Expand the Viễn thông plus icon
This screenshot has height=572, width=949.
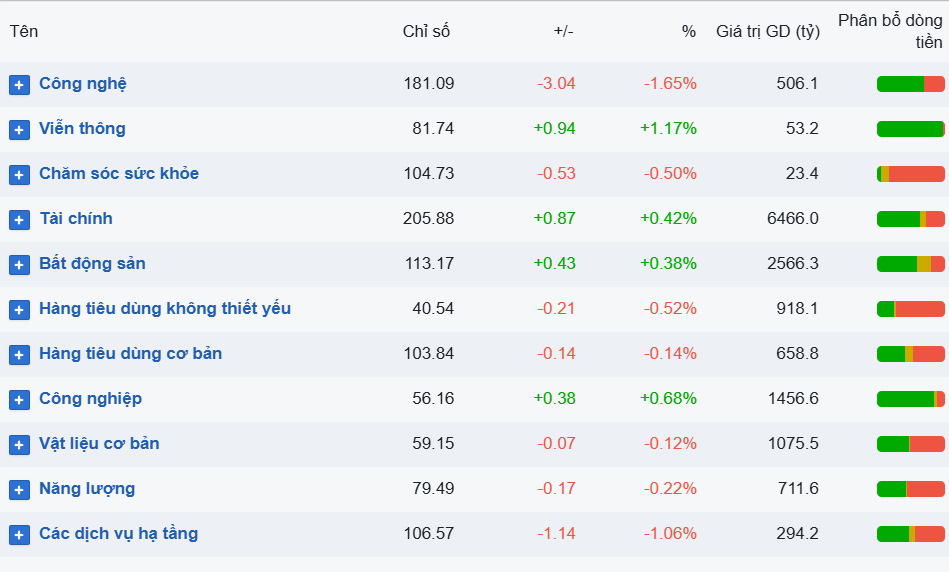point(19,130)
